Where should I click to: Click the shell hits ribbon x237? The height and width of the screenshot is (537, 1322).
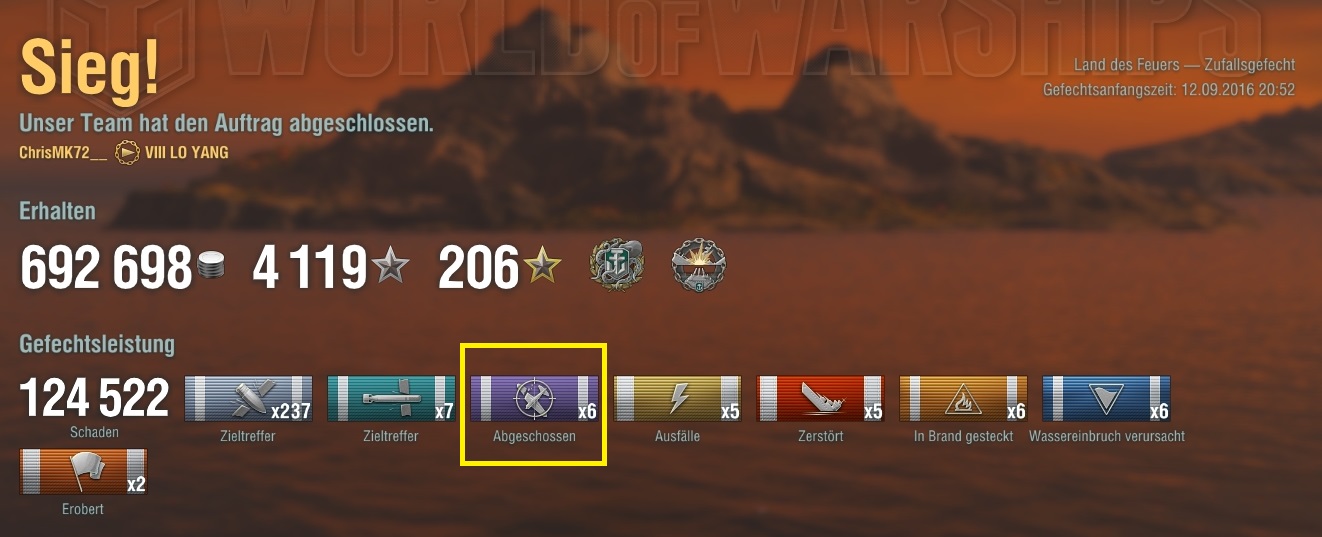point(248,399)
